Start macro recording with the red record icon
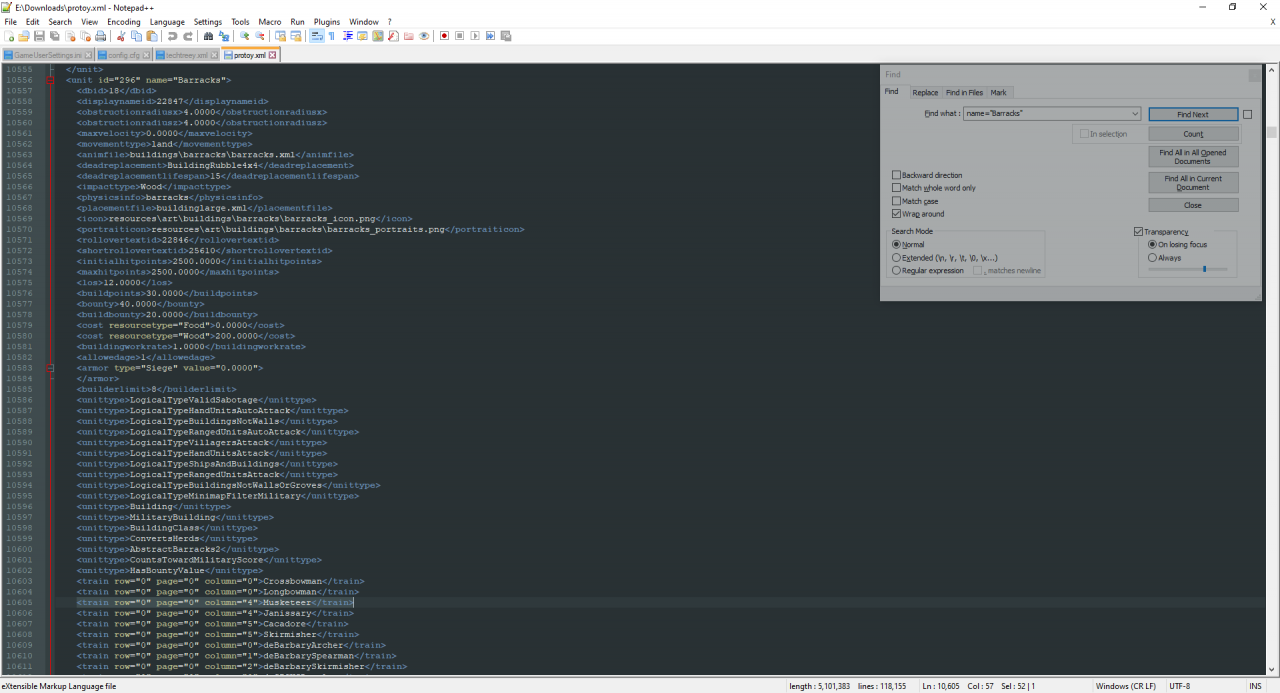 pyautogui.click(x=444, y=36)
